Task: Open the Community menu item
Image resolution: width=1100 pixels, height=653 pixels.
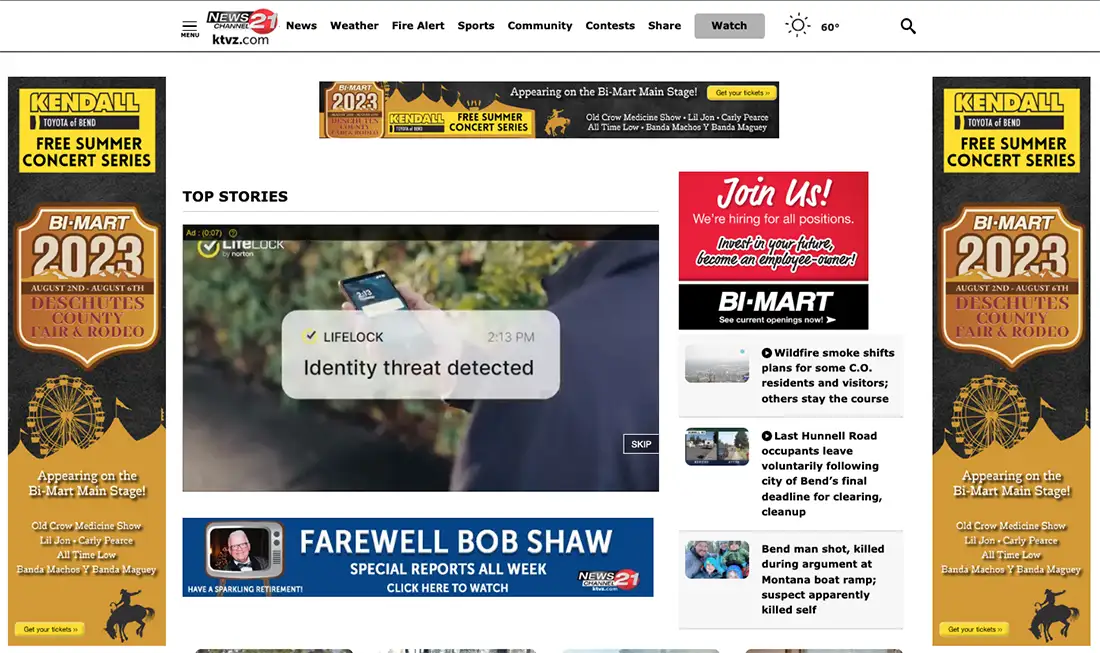Action: tap(539, 25)
